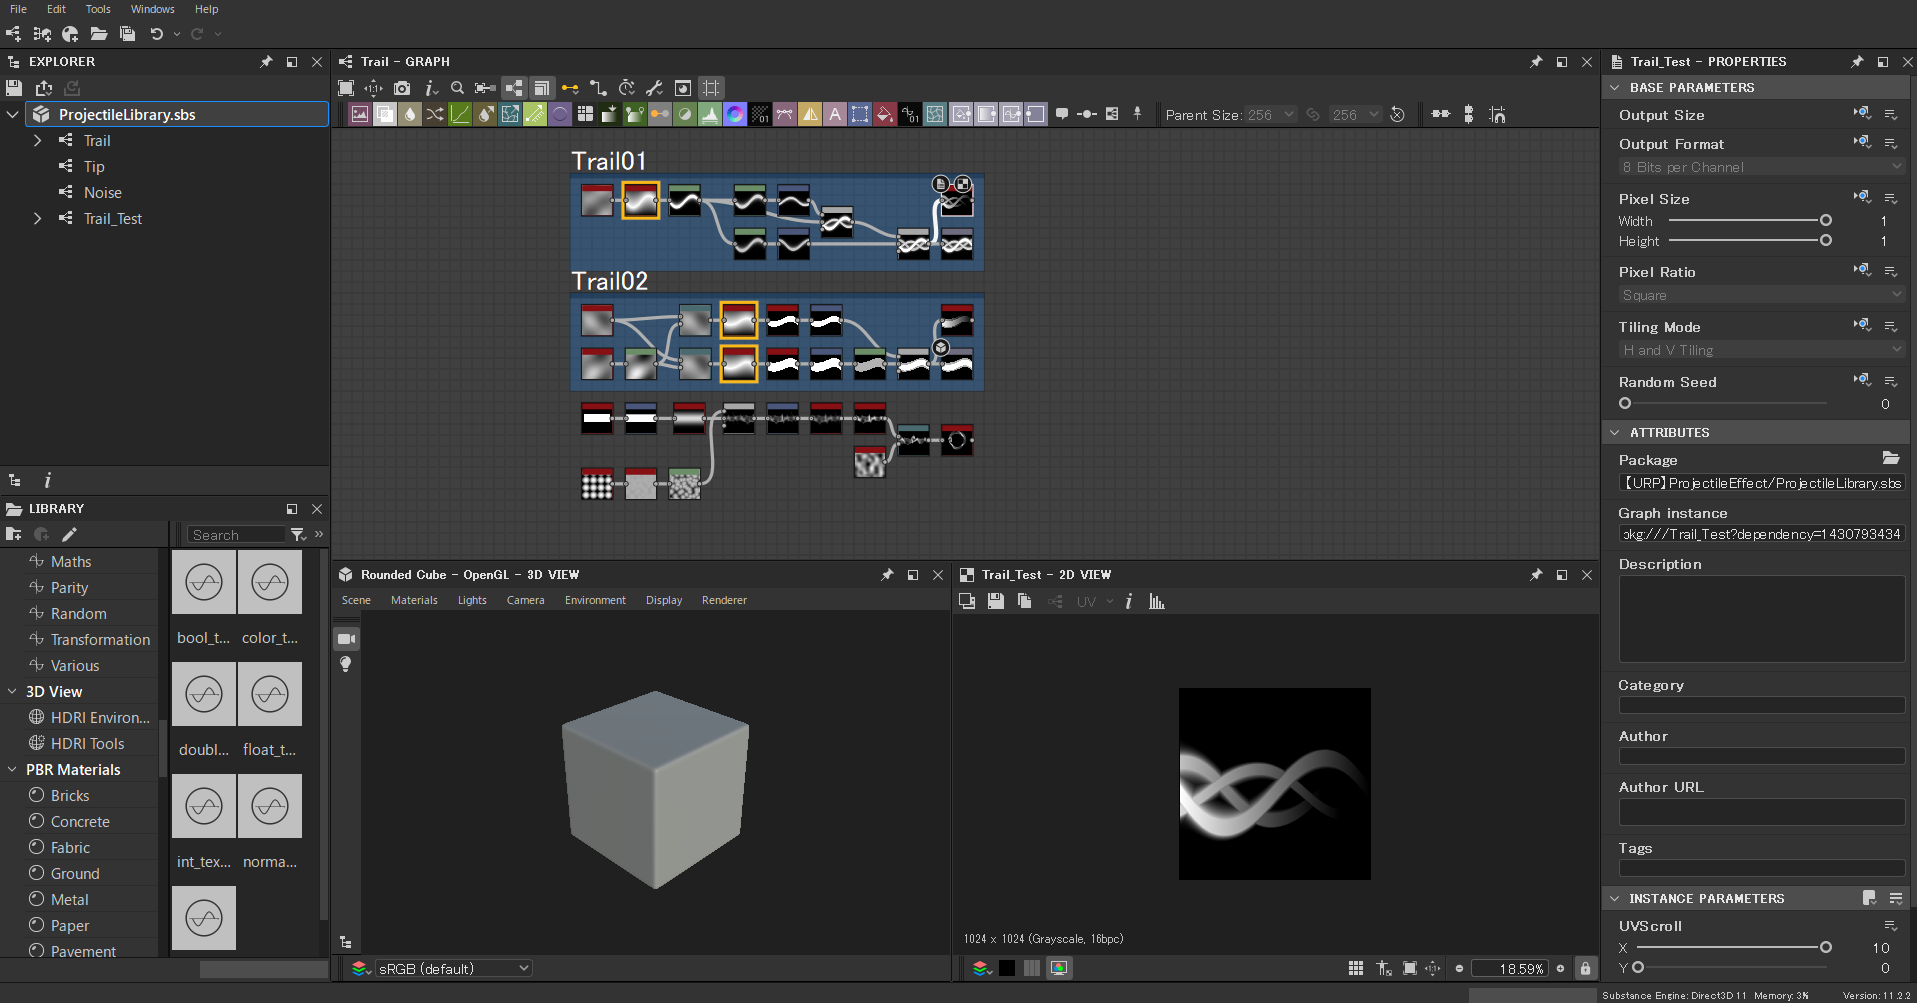The image size is (1917, 1003).
Task: Open the Windows menu
Action: (152, 9)
